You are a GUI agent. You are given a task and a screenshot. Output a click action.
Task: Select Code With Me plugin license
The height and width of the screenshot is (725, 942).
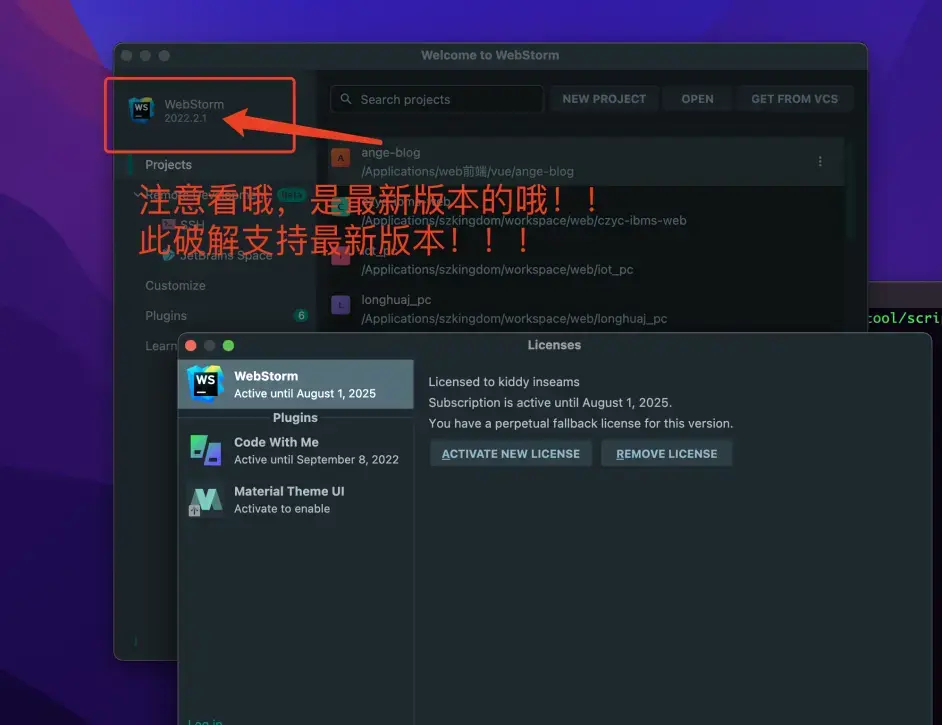click(x=296, y=450)
